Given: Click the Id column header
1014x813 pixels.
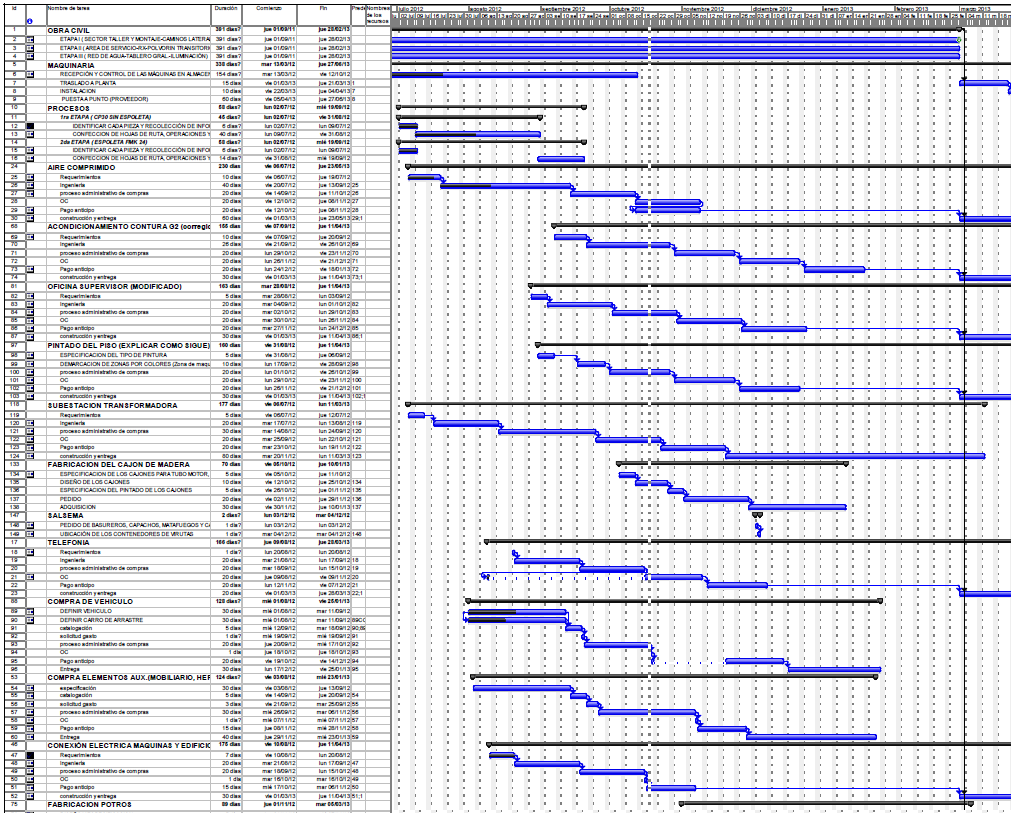Looking at the screenshot, I should point(15,7).
